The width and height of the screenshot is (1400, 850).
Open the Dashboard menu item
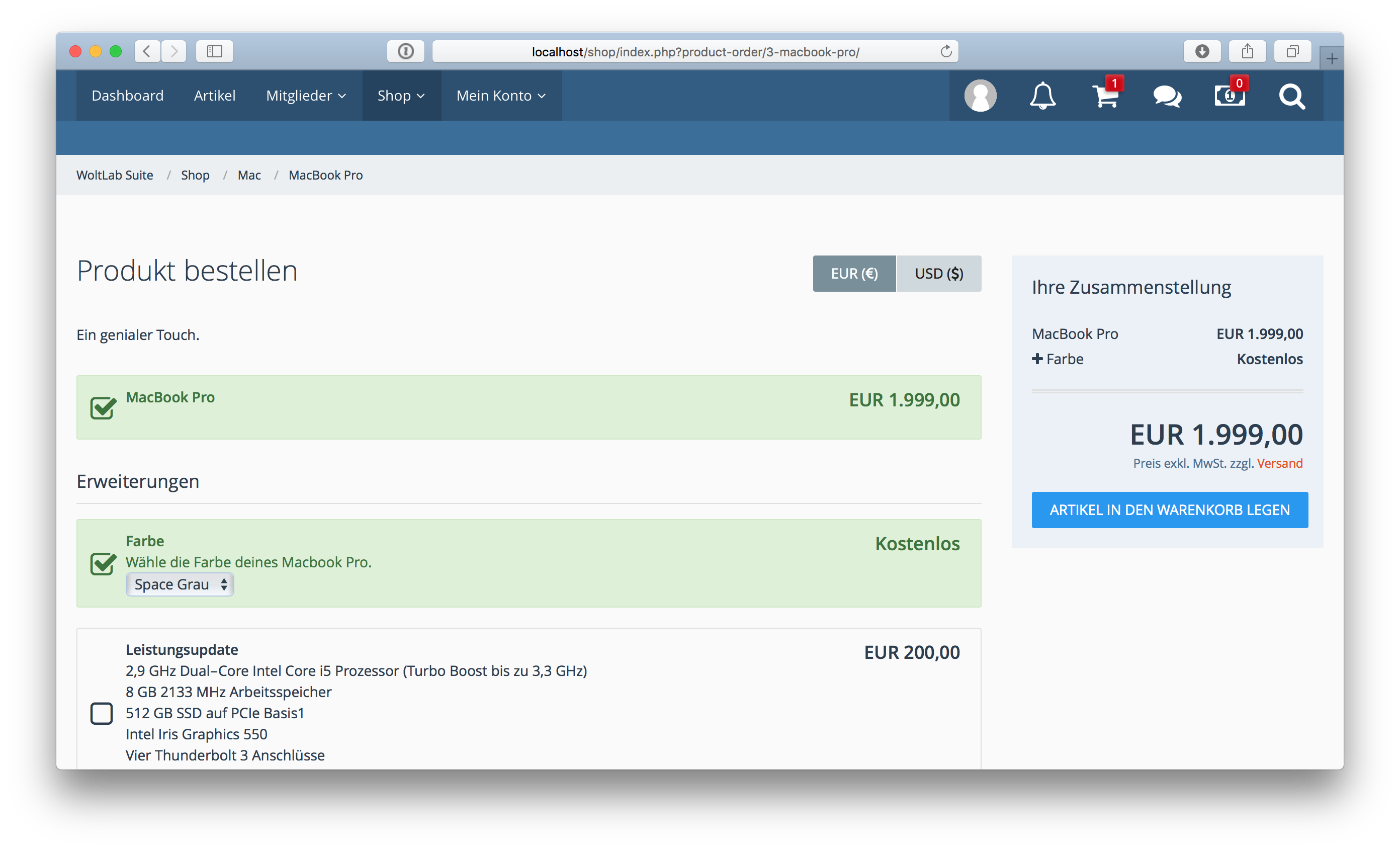pyautogui.click(x=127, y=96)
